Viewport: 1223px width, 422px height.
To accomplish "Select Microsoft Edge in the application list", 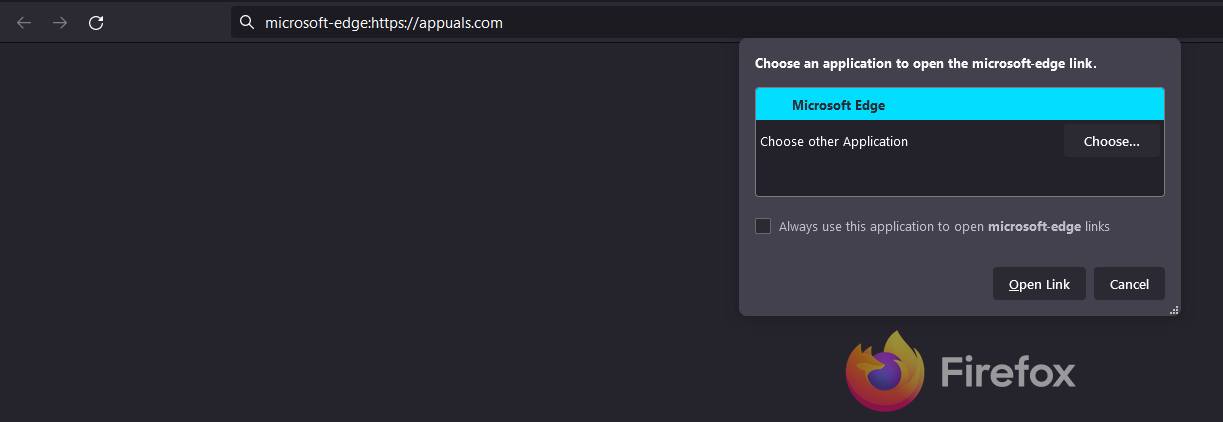I will tap(838, 105).
